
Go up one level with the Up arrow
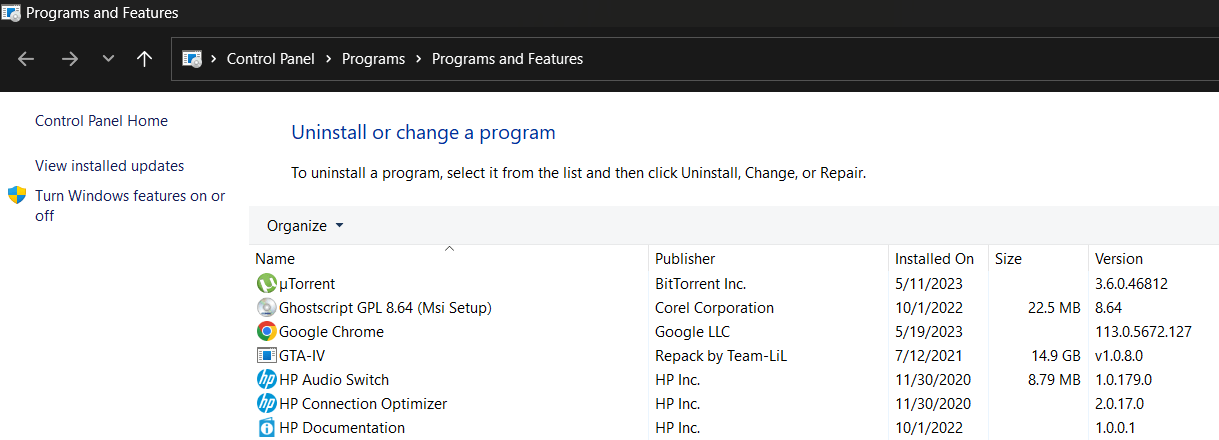144,59
